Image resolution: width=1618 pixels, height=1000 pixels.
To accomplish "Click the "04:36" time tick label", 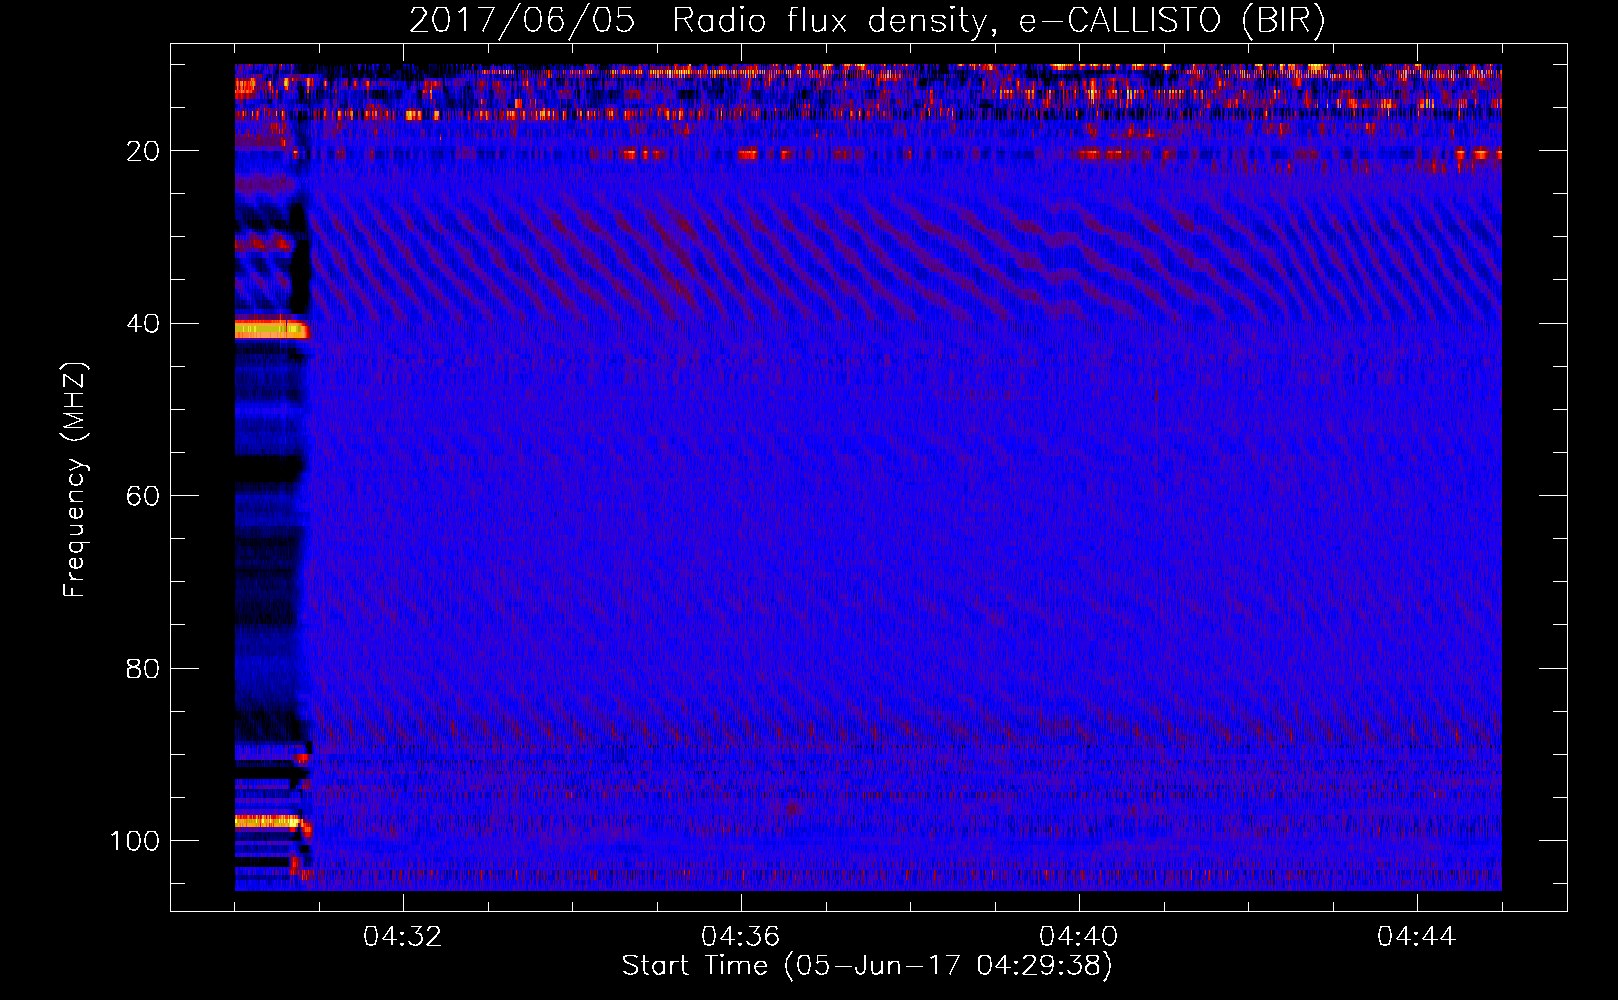I will [x=740, y=937].
